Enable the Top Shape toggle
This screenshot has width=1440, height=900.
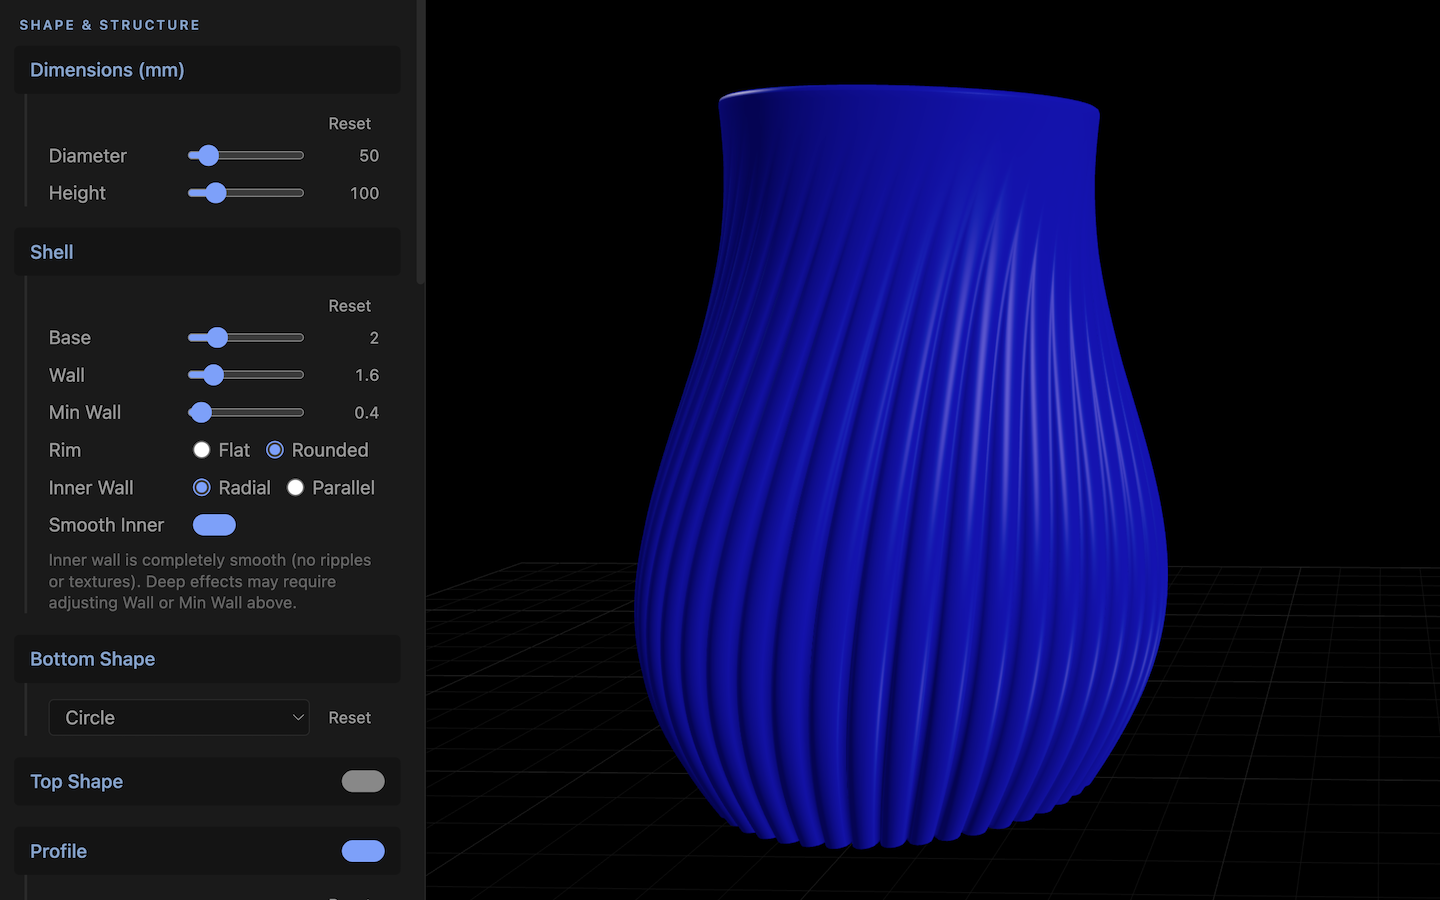pyautogui.click(x=363, y=781)
